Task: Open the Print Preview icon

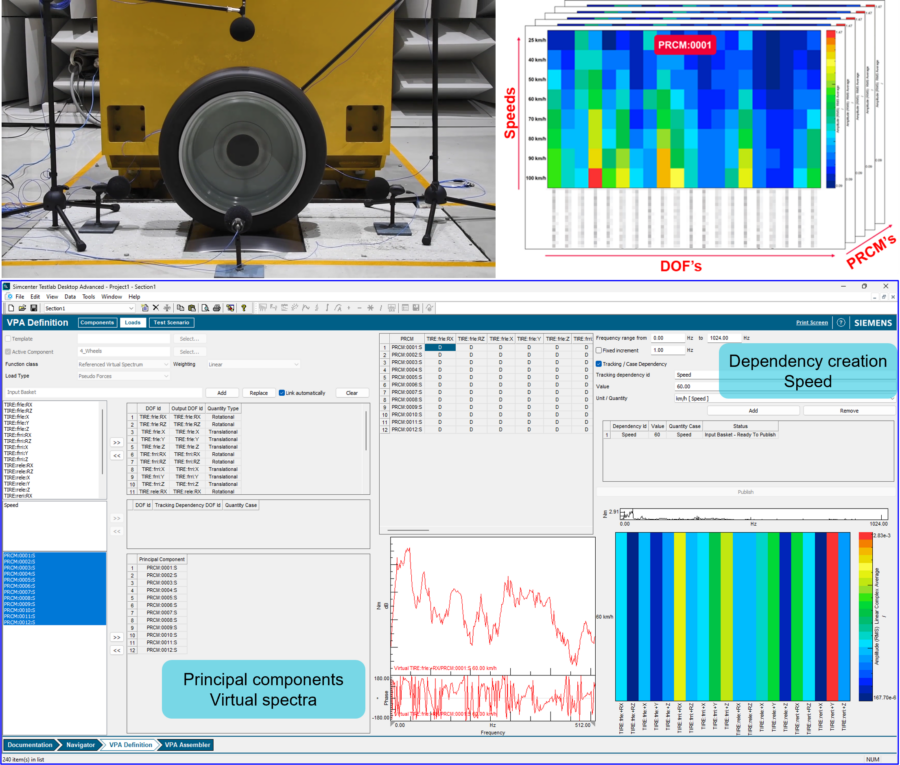Action: 203,308
